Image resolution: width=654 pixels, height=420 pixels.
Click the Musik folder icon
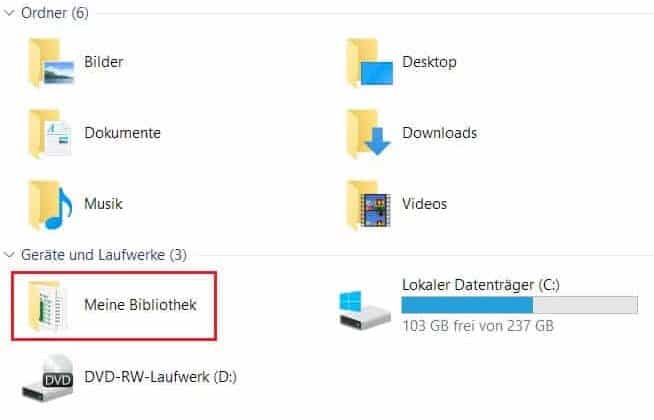pyautogui.click(x=50, y=204)
